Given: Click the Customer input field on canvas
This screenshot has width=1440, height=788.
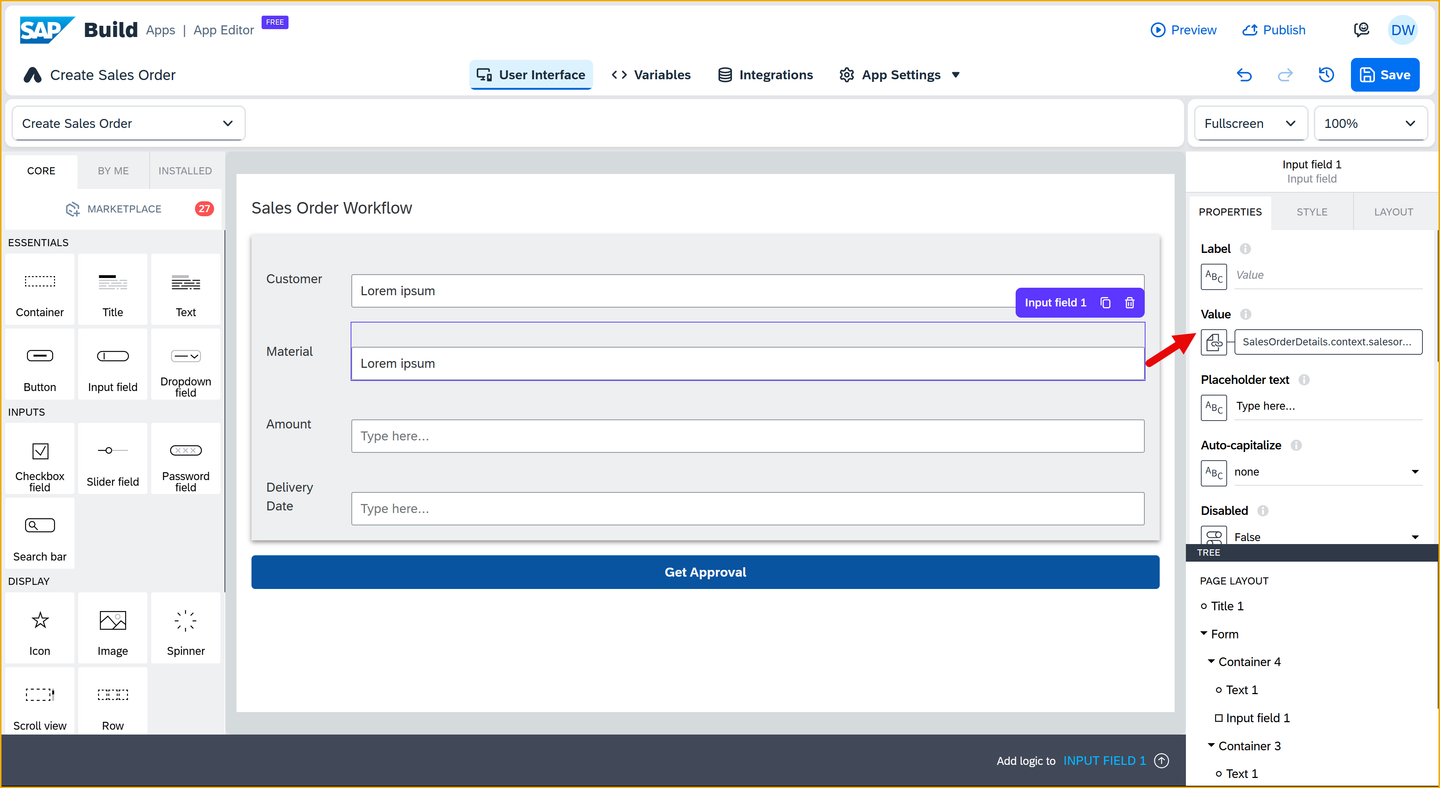Looking at the screenshot, I should tap(748, 291).
